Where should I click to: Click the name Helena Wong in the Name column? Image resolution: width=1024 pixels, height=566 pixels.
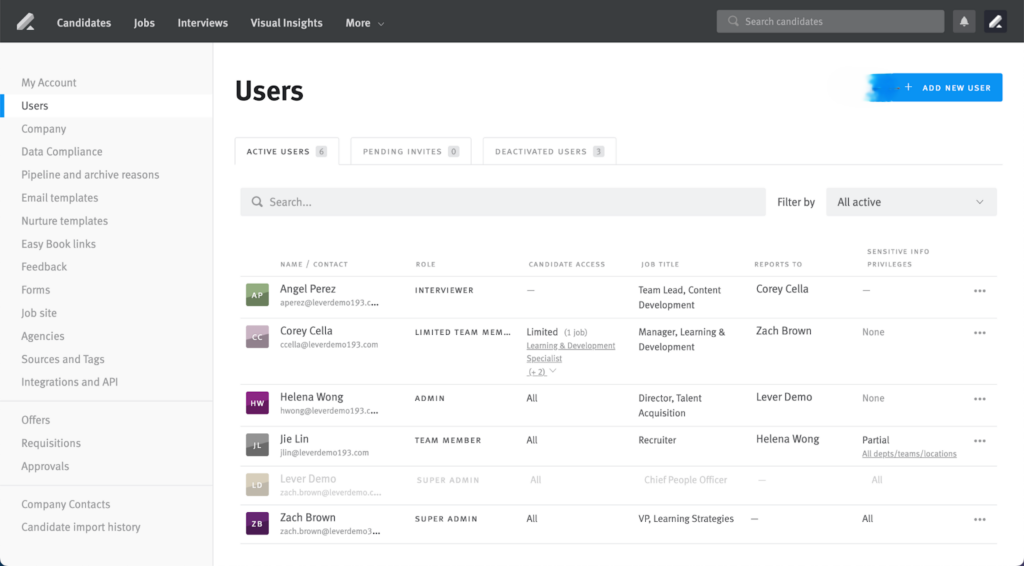312,397
